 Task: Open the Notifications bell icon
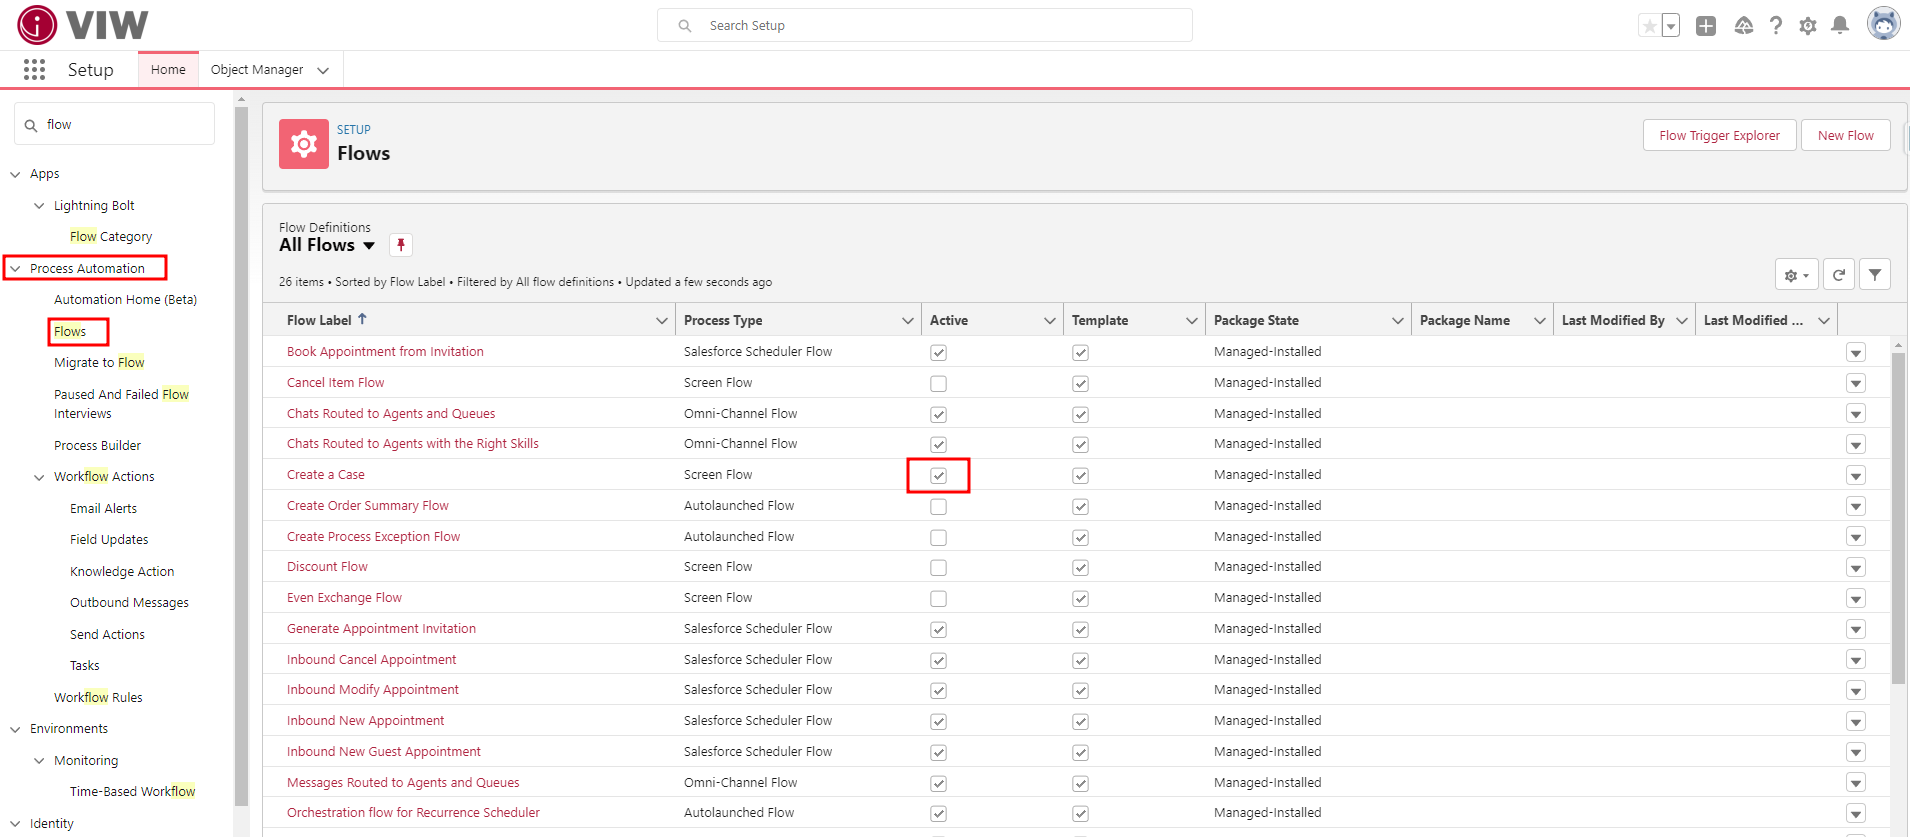coord(1840,26)
